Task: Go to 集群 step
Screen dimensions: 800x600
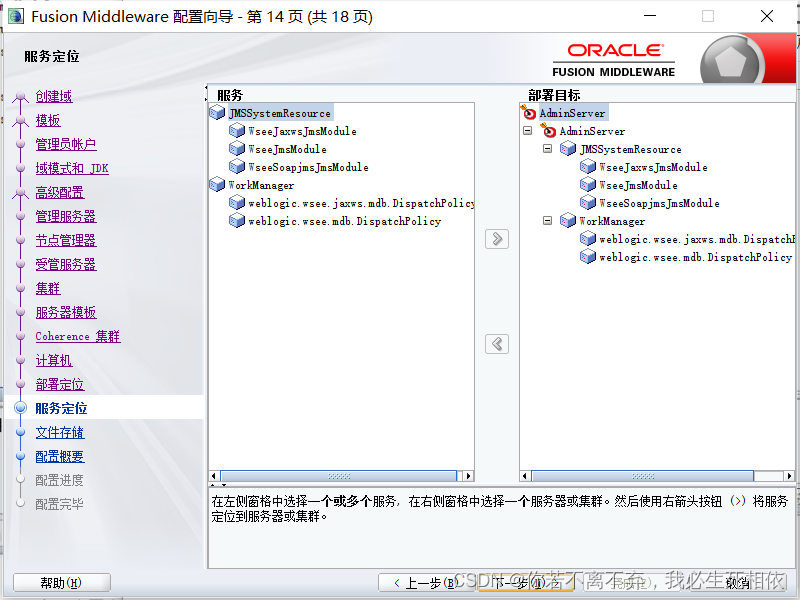Action: pos(48,288)
